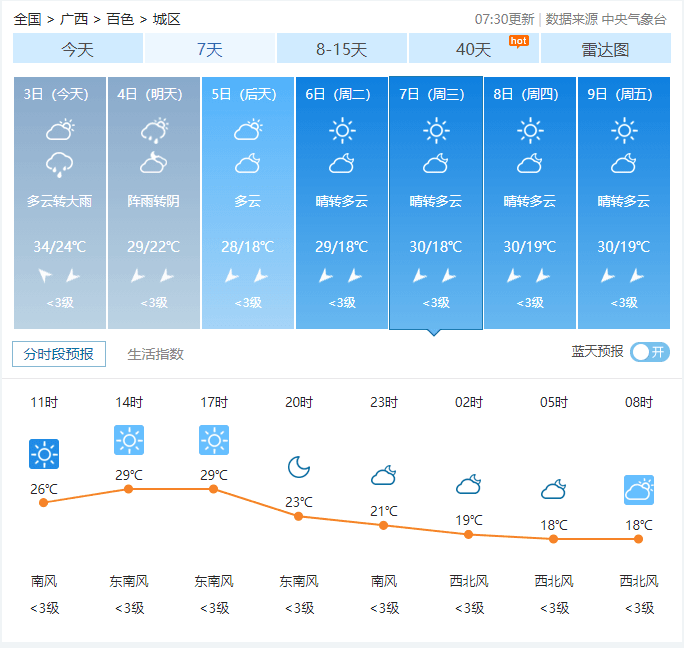This screenshot has width=684, height=648.
Task: Click the 30/18℃ temperature text
Action: (436, 247)
